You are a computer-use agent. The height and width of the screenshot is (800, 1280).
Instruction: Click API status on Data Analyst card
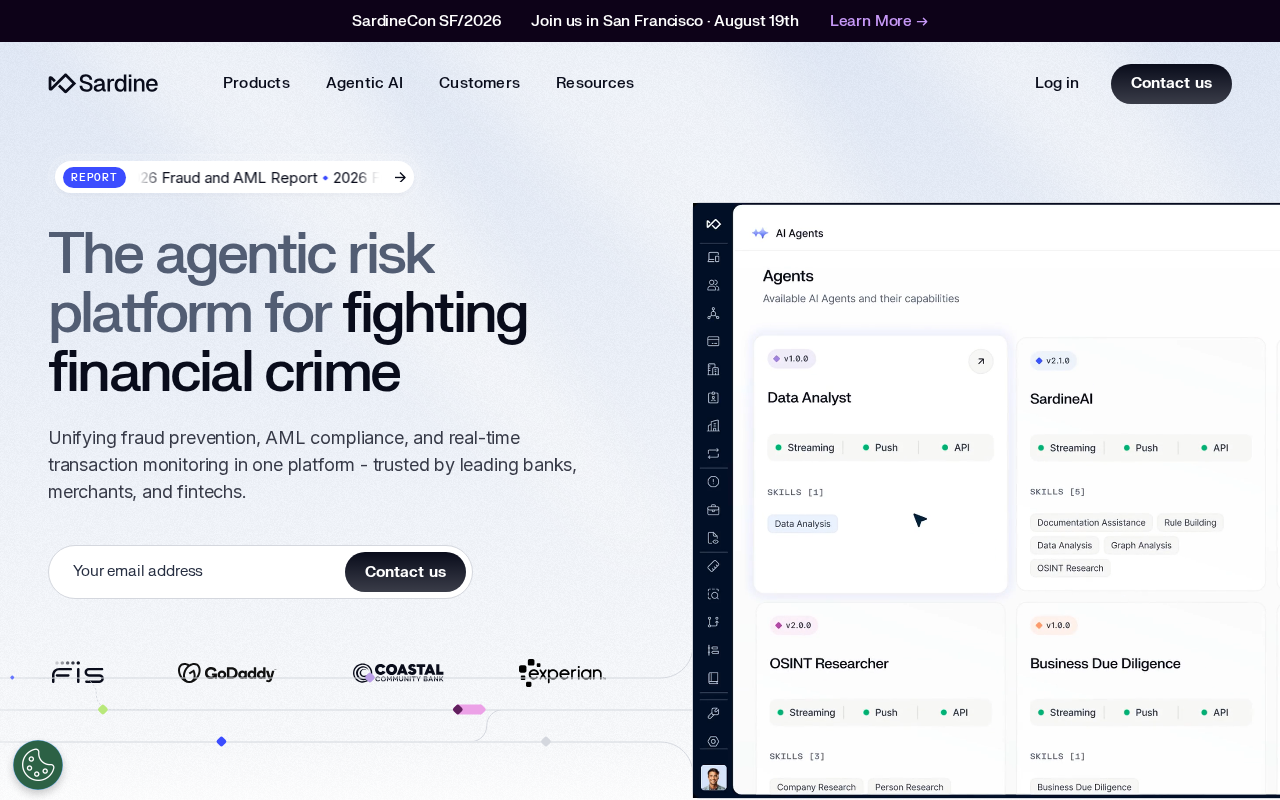tap(955, 448)
